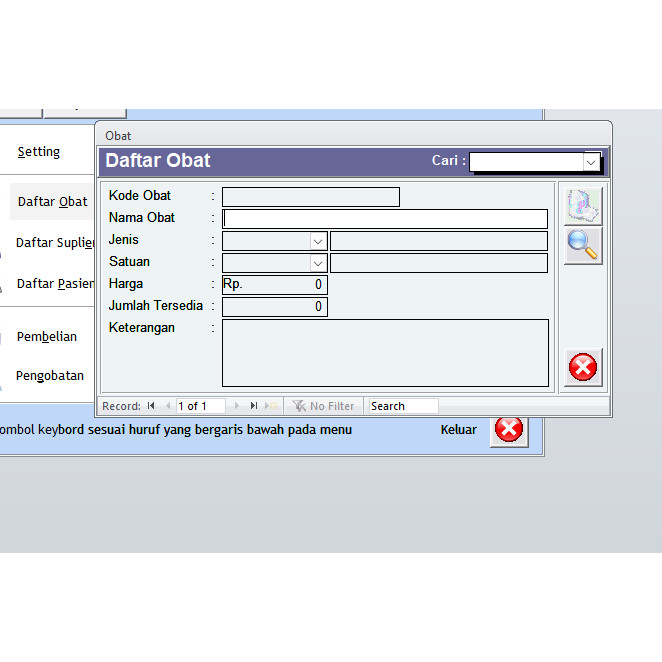This screenshot has width=662, height=662.
Task: Open Daftar Pasien menu item
Action: pyautogui.click(x=55, y=284)
